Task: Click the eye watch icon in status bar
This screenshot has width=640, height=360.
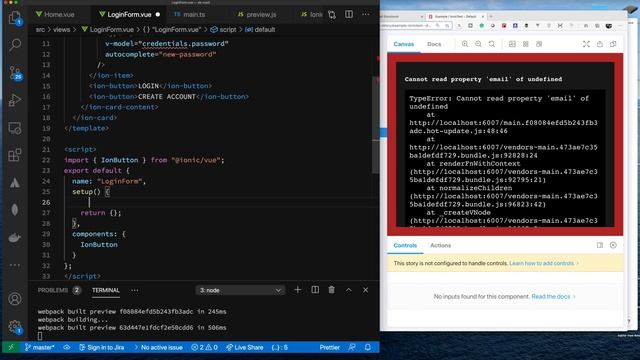Action: pyautogui.click(x=67, y=347)
